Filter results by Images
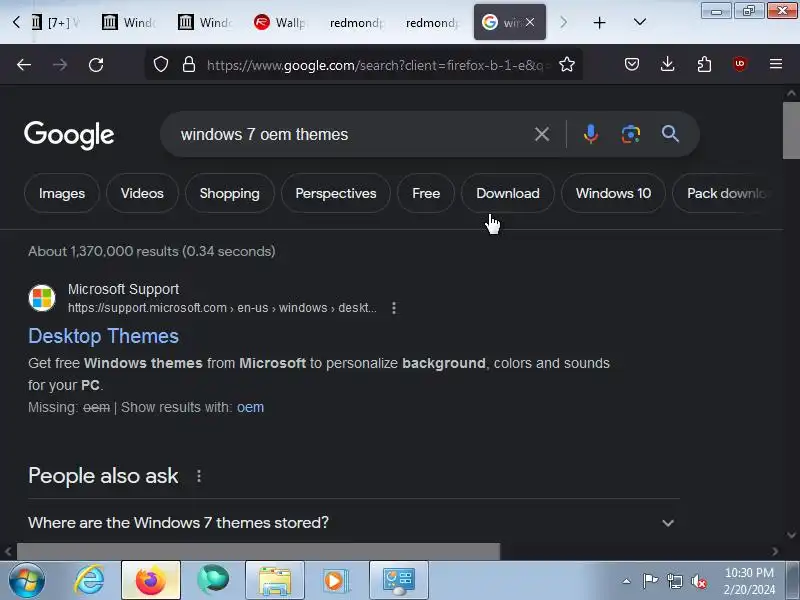Image resolution: width=800 pixels, height=600 pixels. (62, 193)
